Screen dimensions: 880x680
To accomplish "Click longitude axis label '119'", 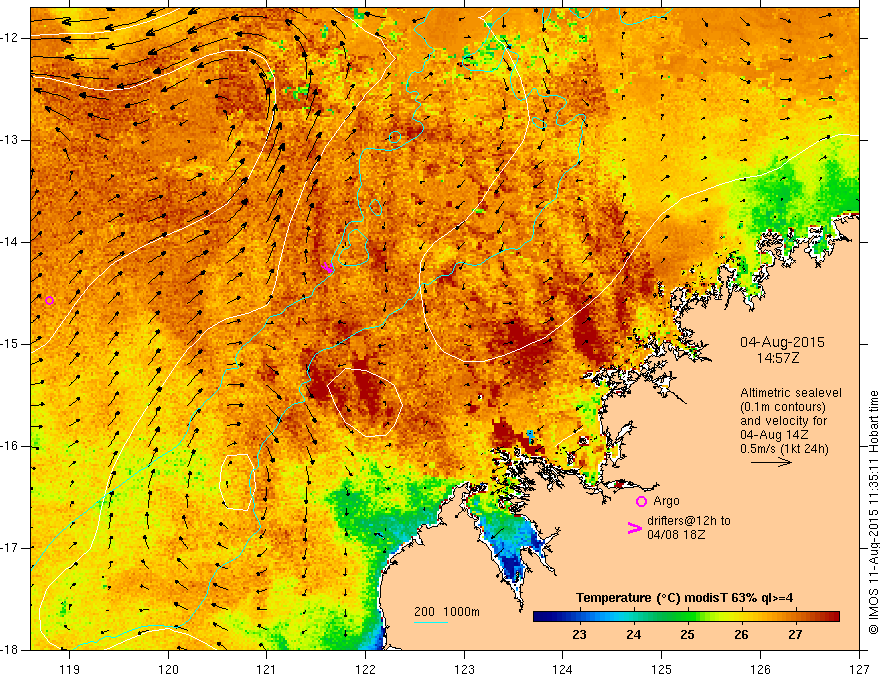I will pyautogui.click(x=70, y=669).
